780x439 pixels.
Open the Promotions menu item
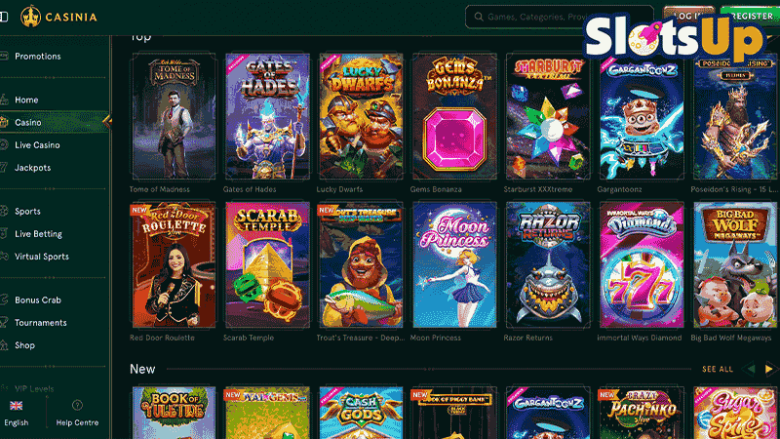[x=38, y=56]
